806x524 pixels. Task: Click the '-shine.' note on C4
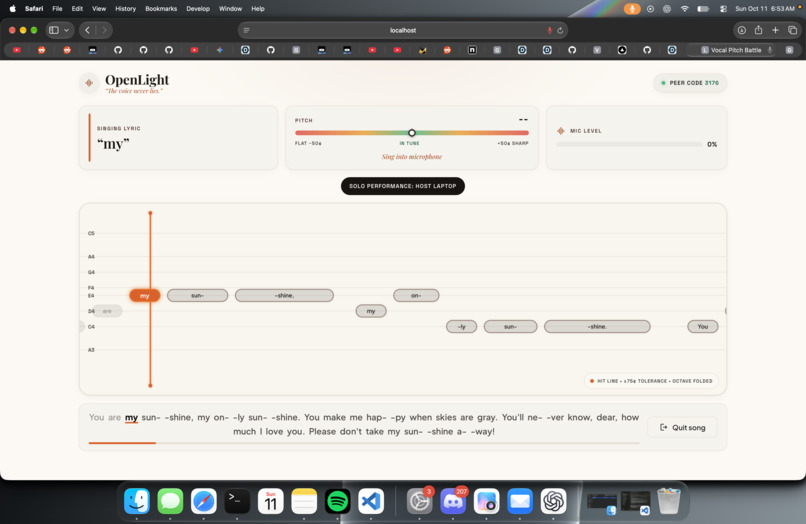tap(597, 327)
